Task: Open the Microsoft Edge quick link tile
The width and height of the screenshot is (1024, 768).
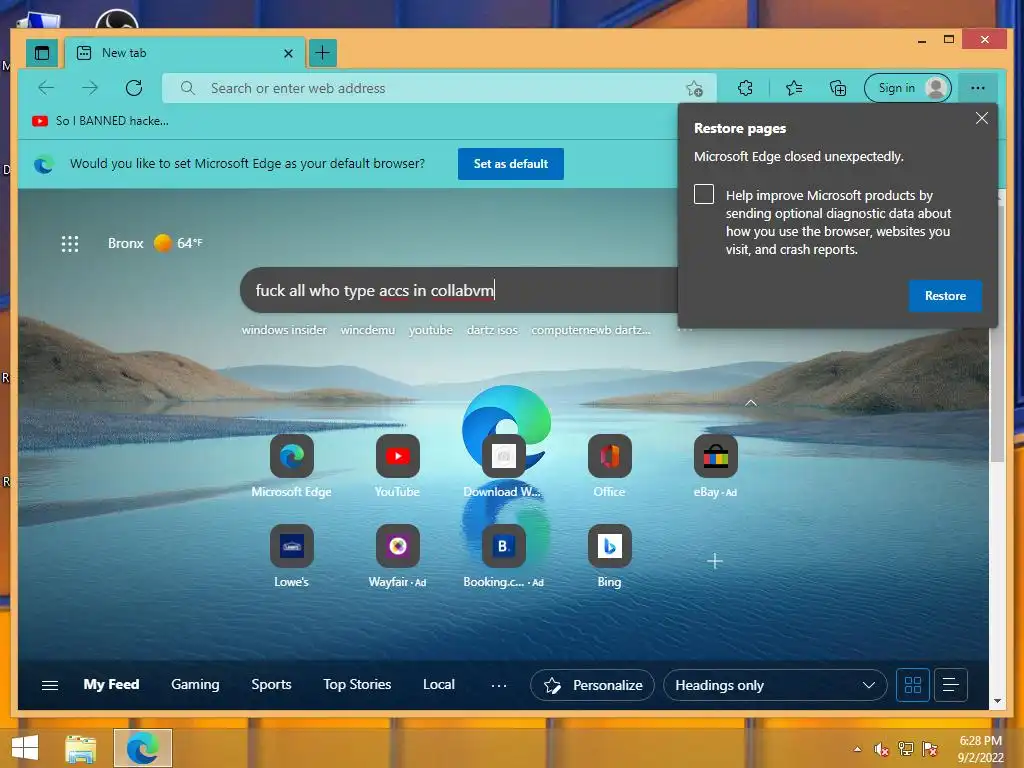Action: 291,466
